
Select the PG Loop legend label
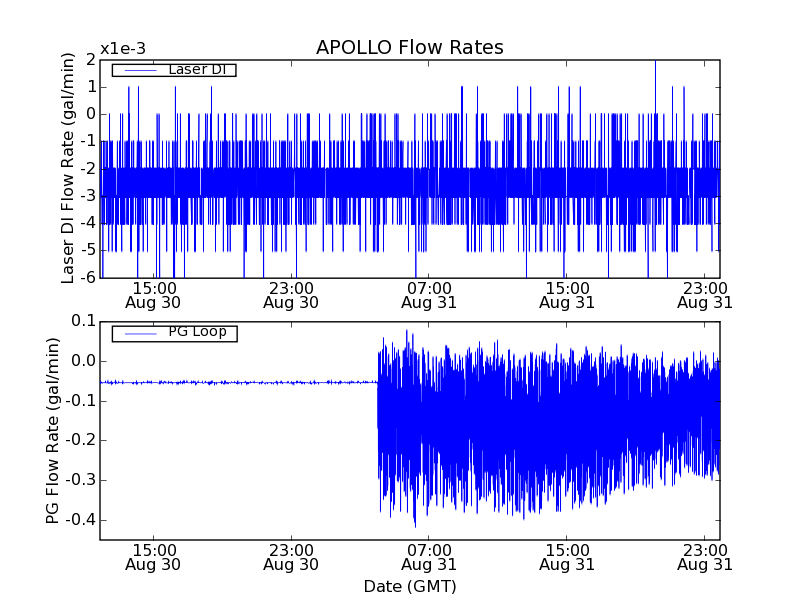click(x=196, y=332)
